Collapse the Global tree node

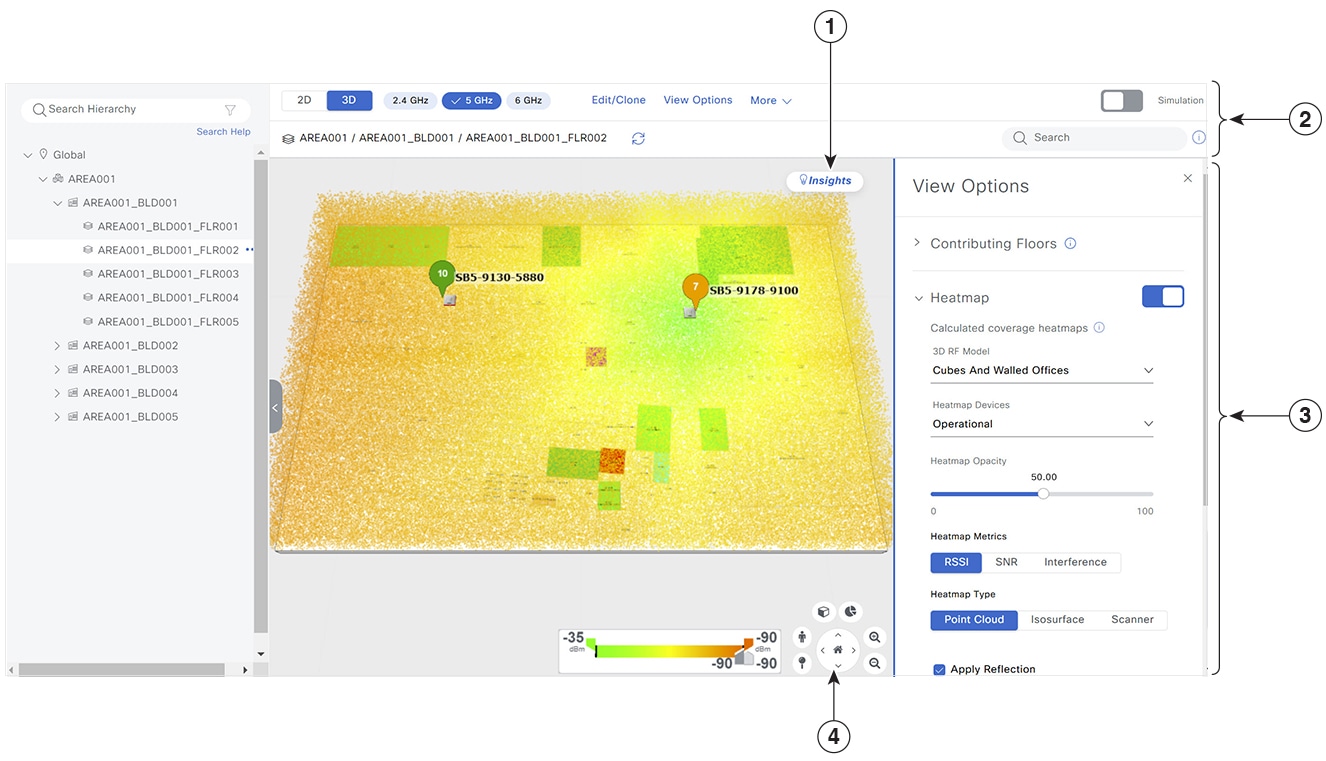[28, 155]
